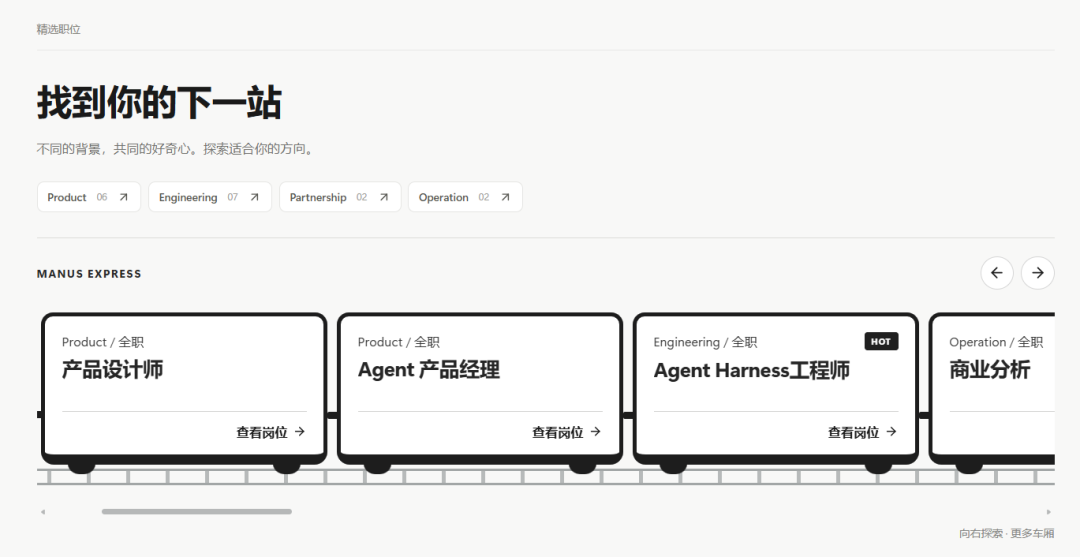
Task: Open 查看岗位 link for Agent 产品经理
Action: (x=567, y=432)
